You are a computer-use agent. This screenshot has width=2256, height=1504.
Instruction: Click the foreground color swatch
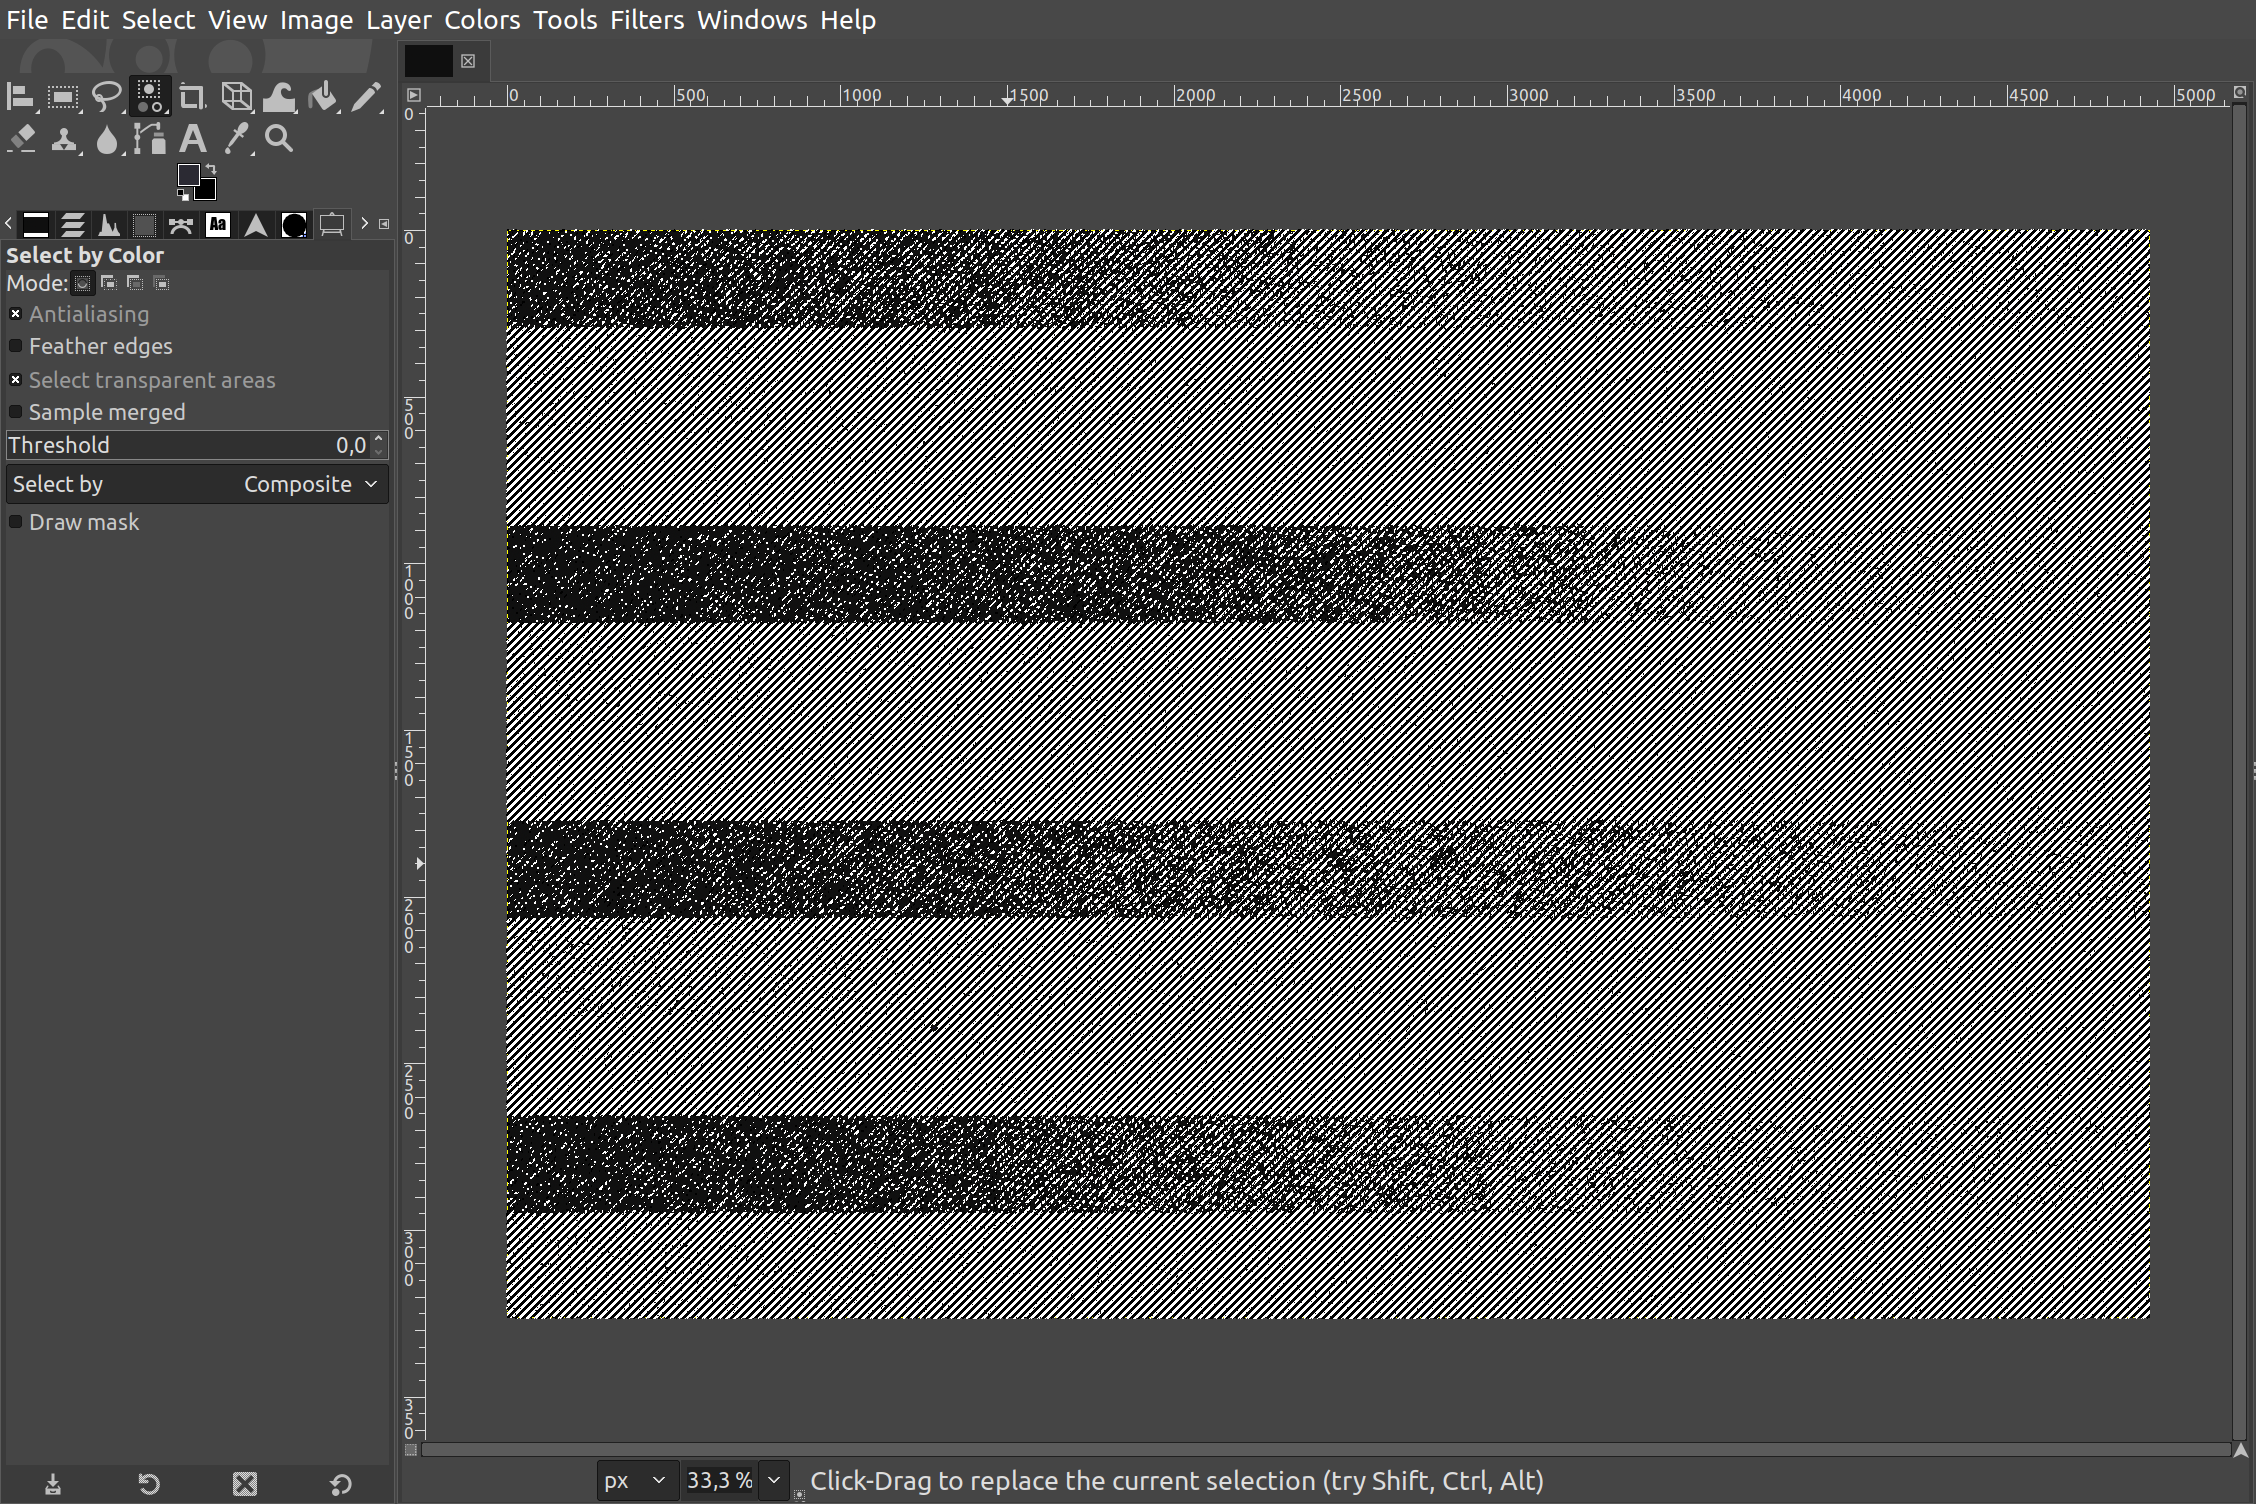click(x=188, y=176)
